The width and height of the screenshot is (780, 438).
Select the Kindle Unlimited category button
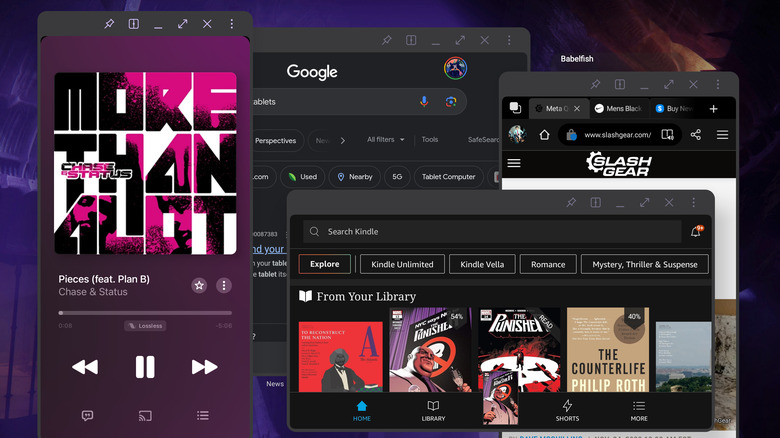[x=402, y=264]
